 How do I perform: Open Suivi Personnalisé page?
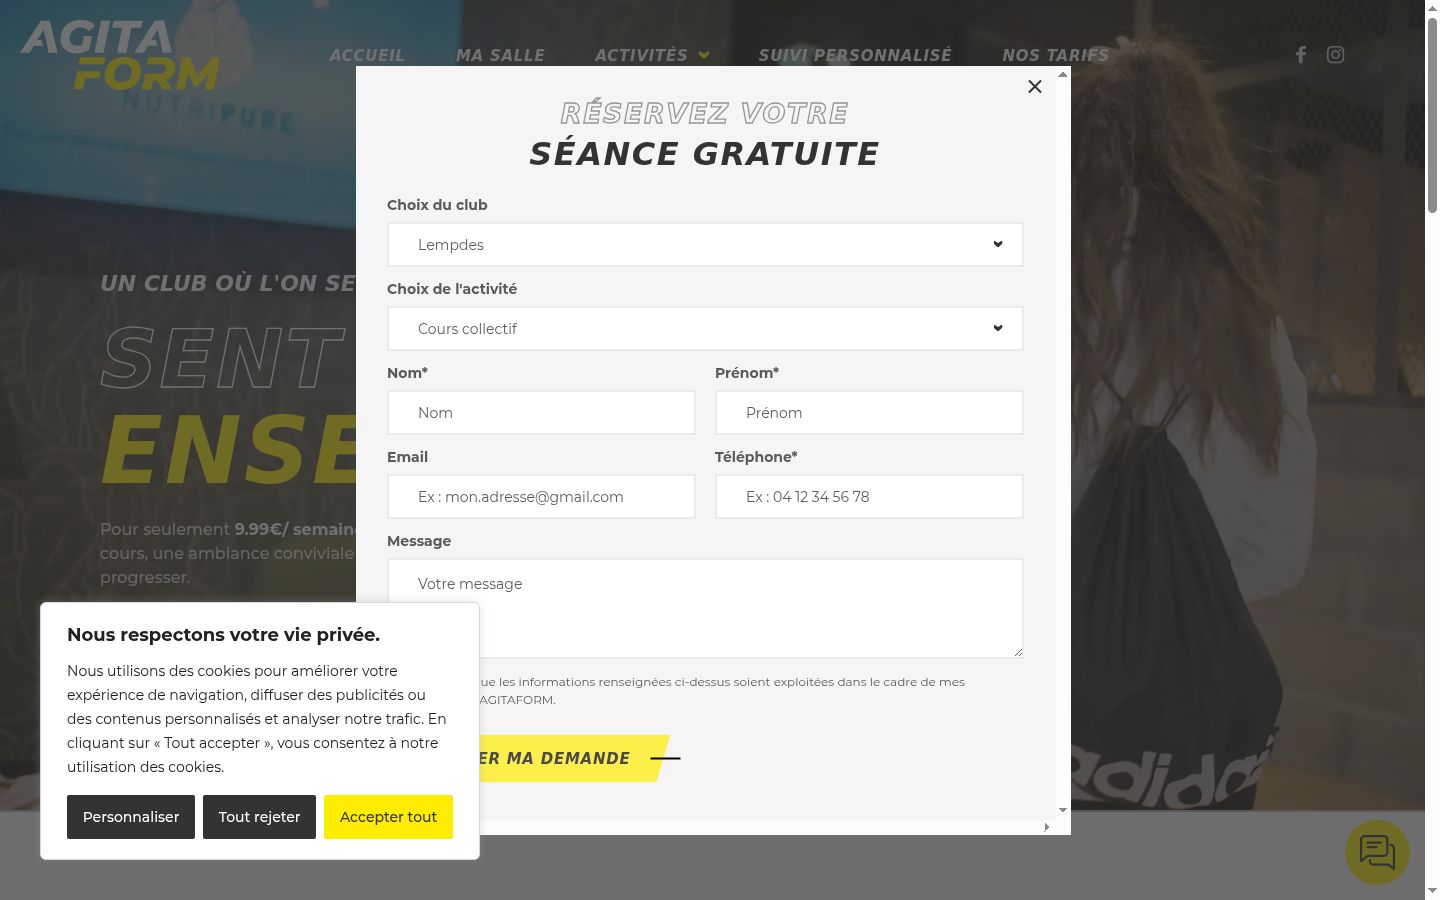point(855,55)
